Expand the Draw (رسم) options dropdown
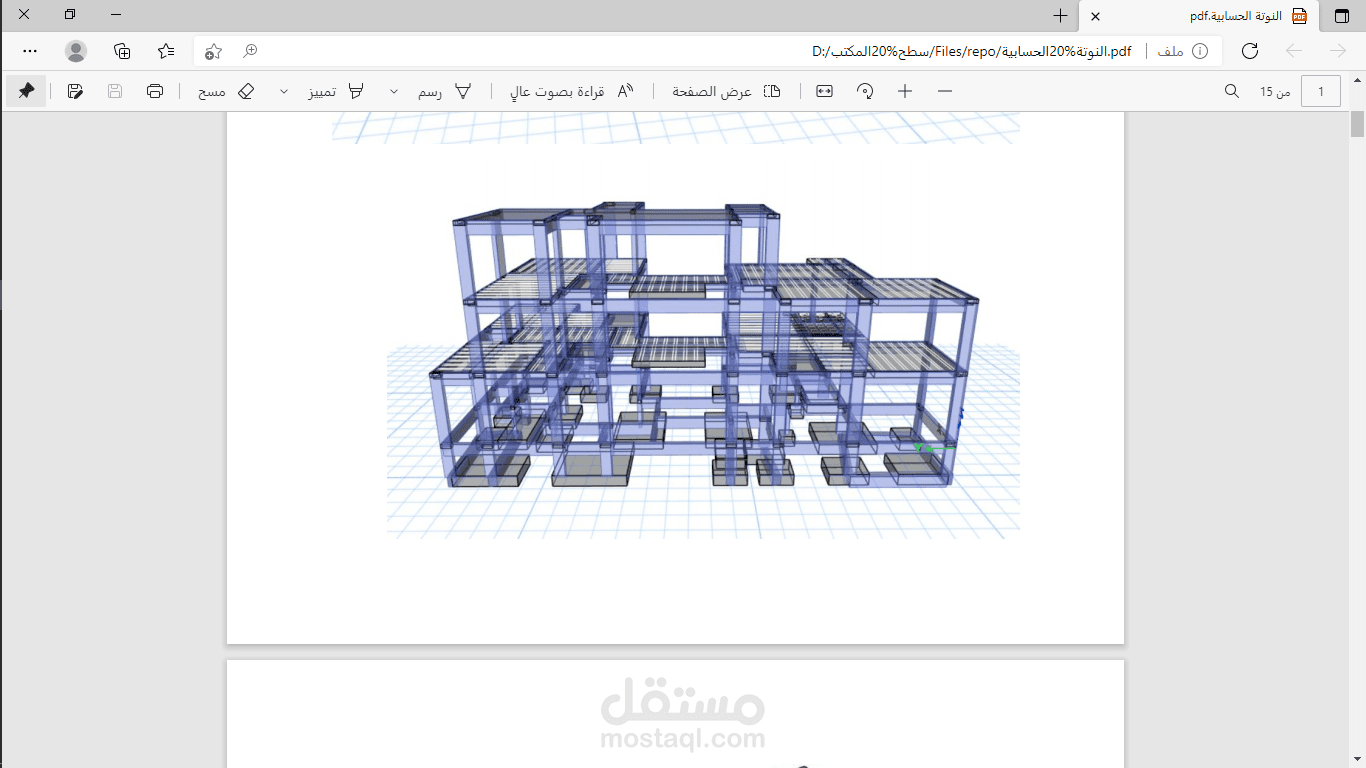Screen dimensions: 1366x768 (x=393, y=91)
